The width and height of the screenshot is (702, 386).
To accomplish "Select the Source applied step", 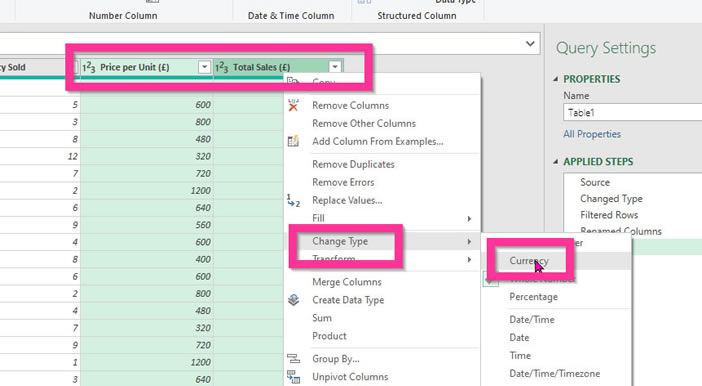I will coord(595,182).
